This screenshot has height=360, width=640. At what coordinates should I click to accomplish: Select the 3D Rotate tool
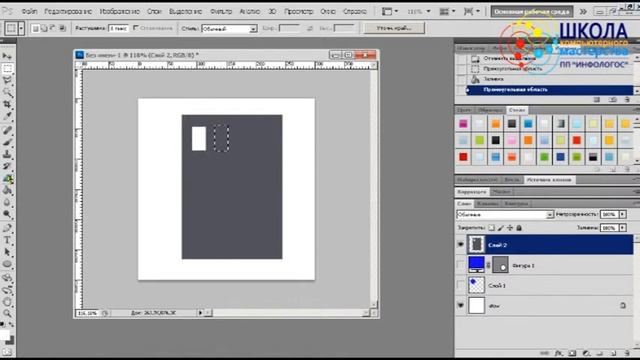tap(7, 278)
